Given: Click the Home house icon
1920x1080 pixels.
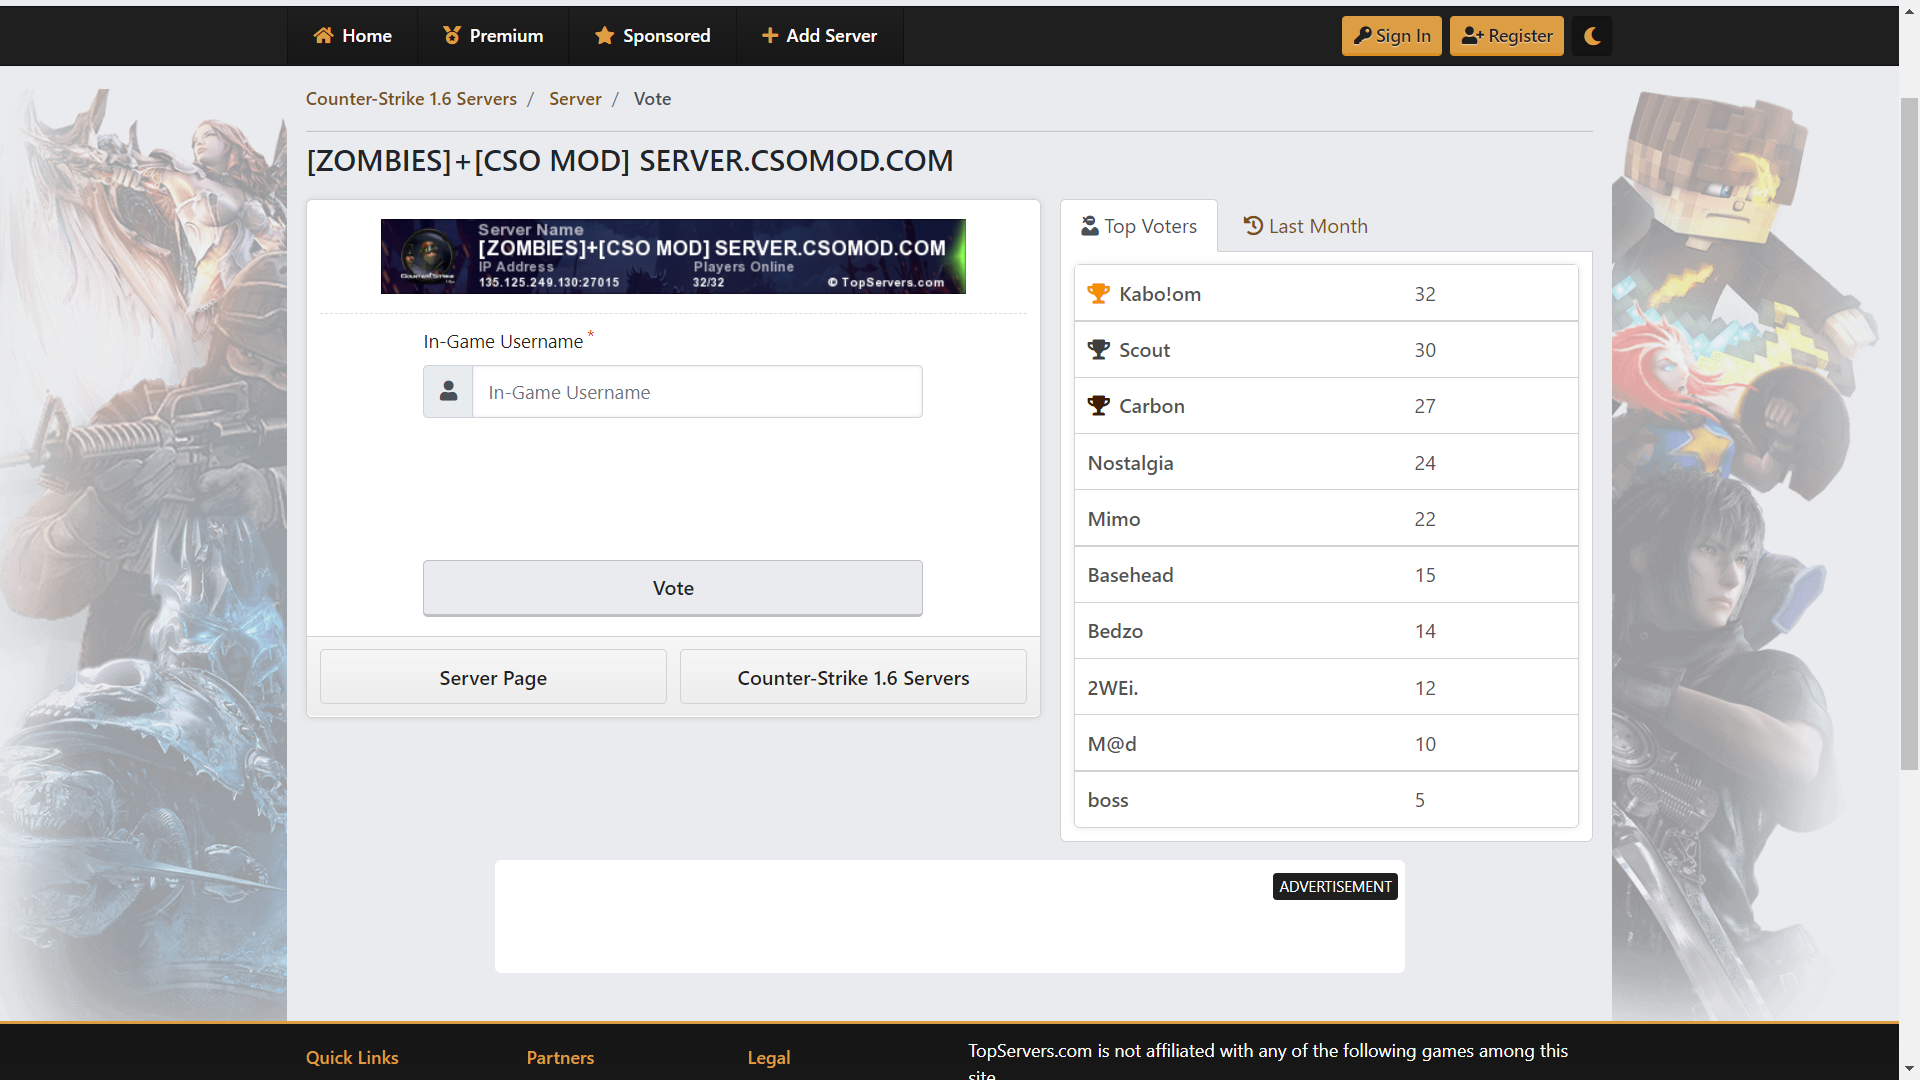Looking at the screenshot, I should point(323,36).
